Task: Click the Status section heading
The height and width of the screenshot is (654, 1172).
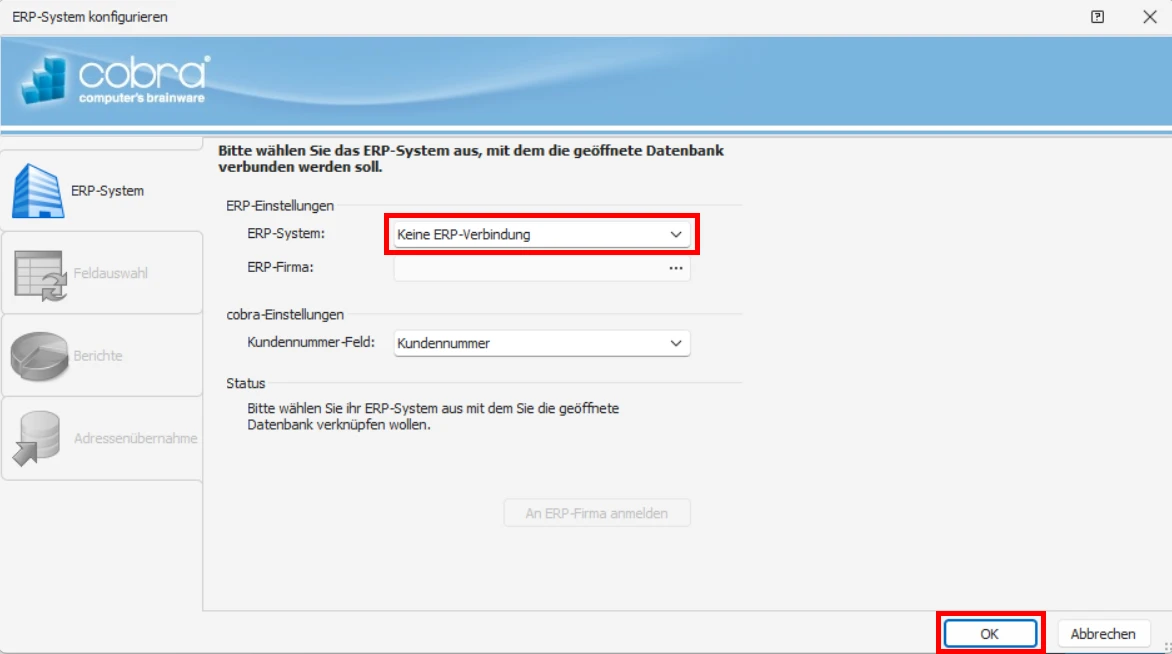Action: [246, 383]
